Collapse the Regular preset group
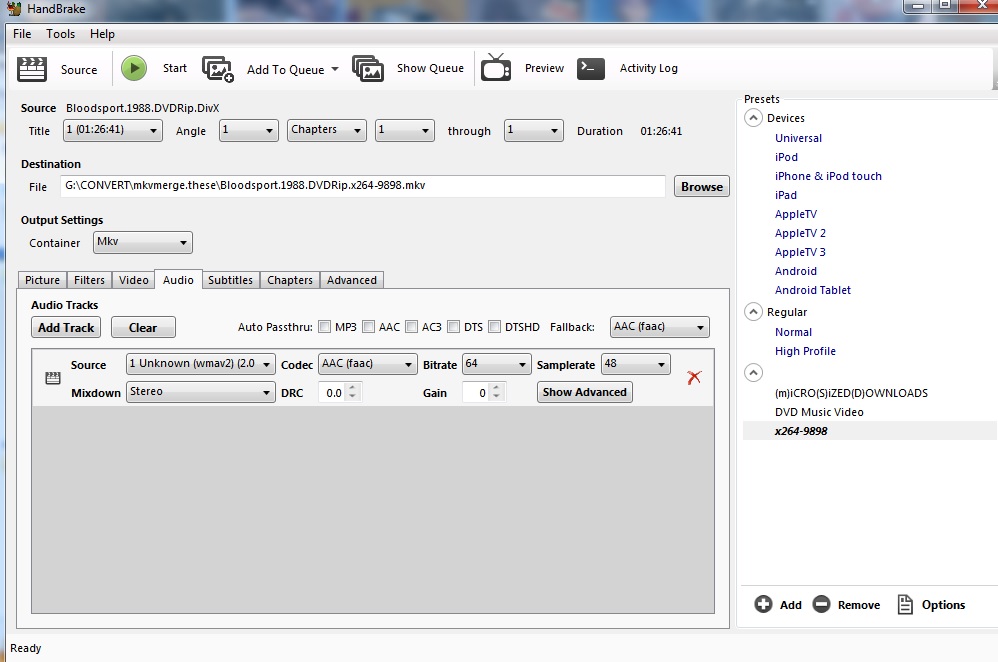998x662 pixels. click(x=753, y=312)
